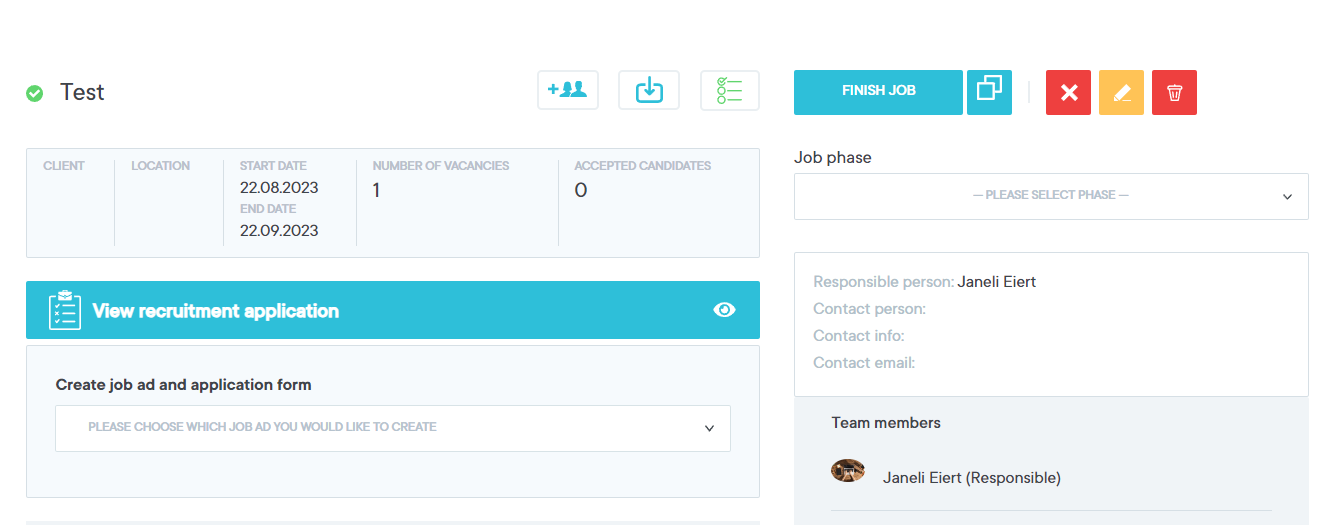
Task: Click the yellow edit pencil button
Action: click(x=1121, y=93)
